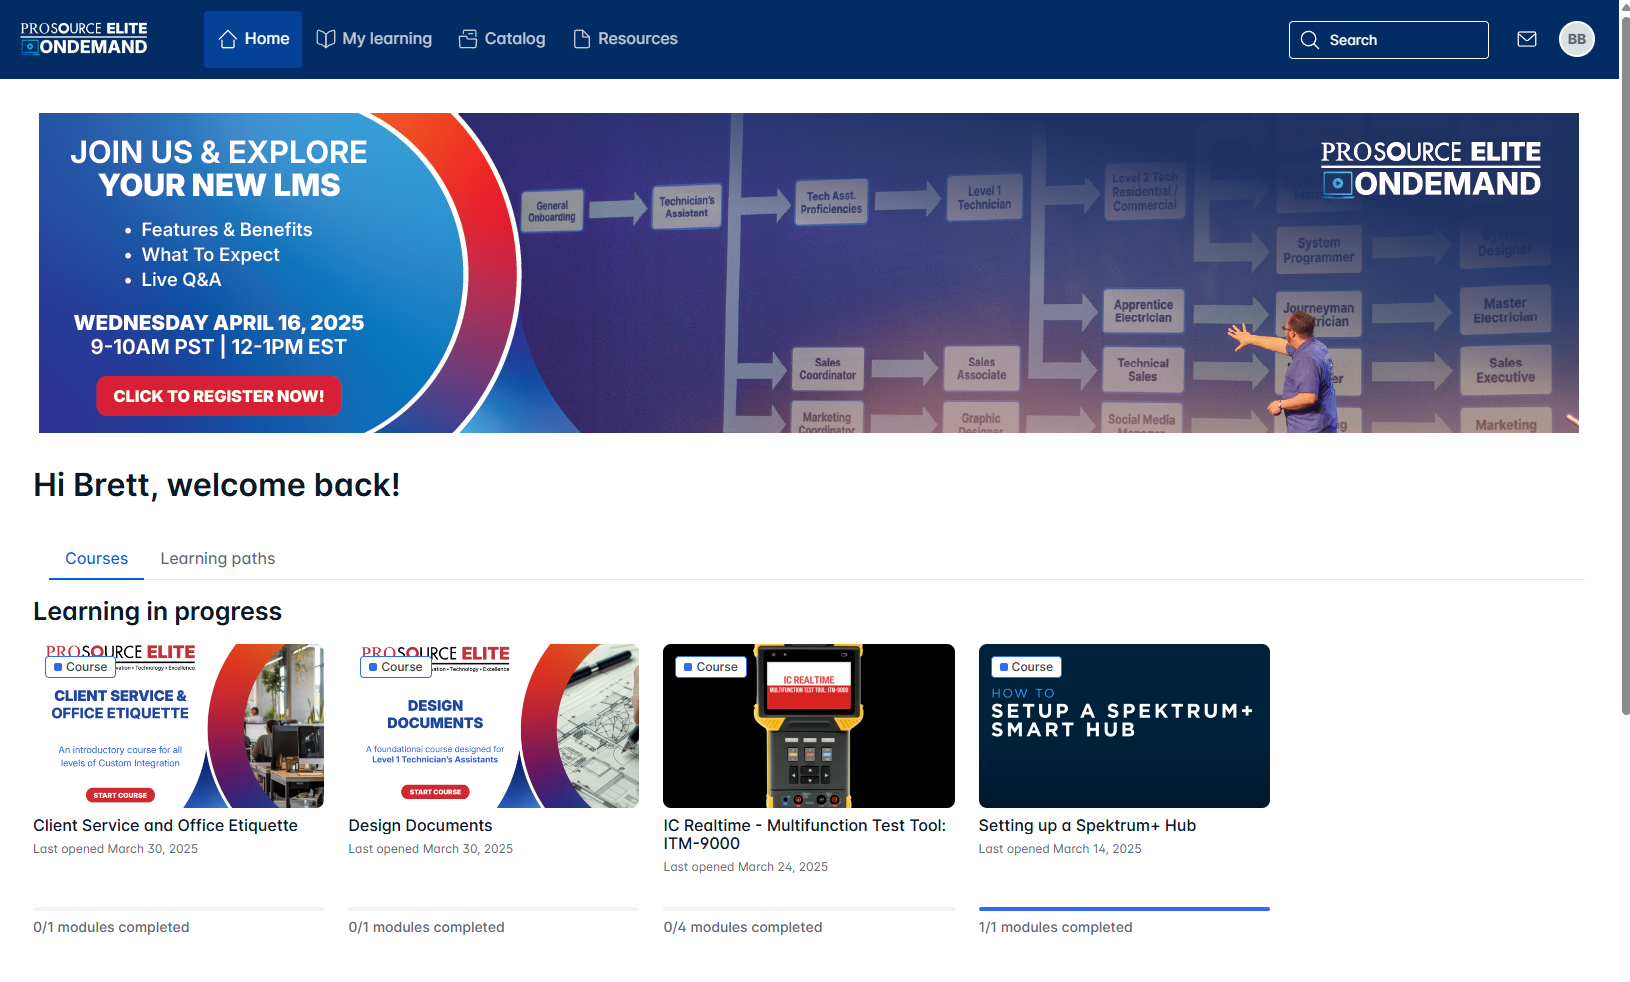Click the Catalog icon in navbar

pyautogui.click(x=468, y=39)
